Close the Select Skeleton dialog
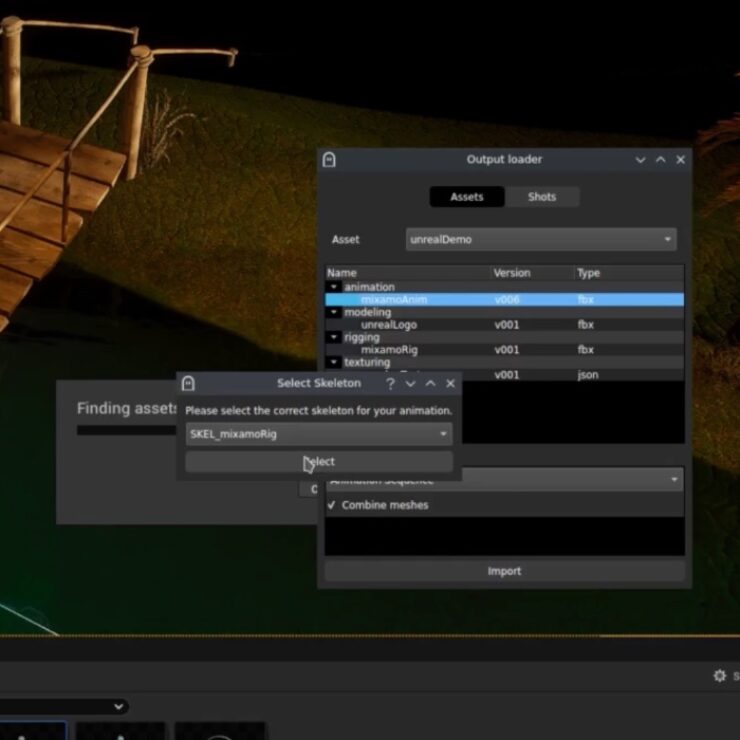This screenshot has width=740, height=740. pos(450,383)
